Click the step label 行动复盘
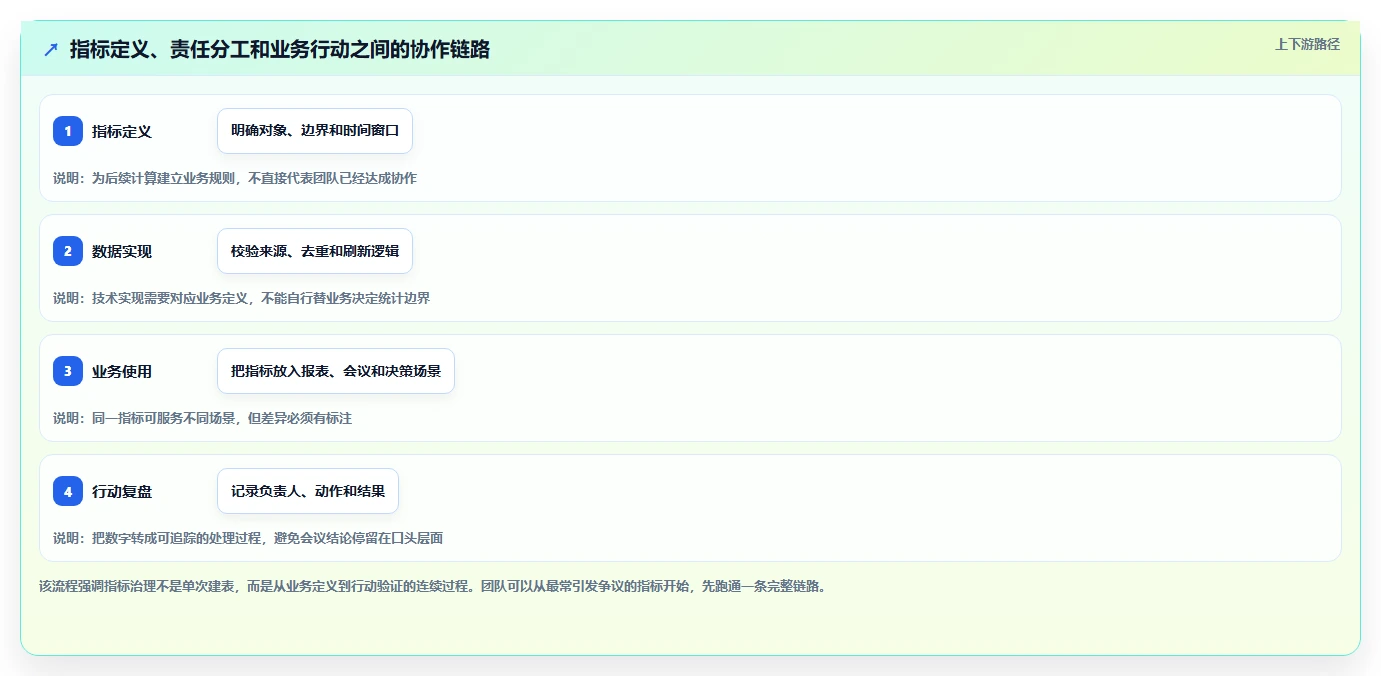The width and height of the screenshot is (1381, 676). tap(122, 491)
